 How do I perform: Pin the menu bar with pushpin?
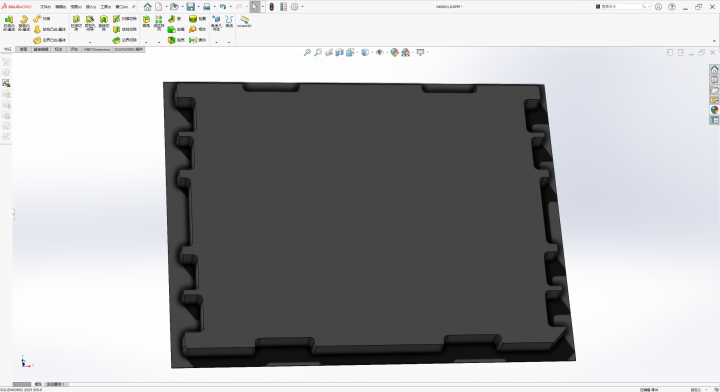pos(134,7)
